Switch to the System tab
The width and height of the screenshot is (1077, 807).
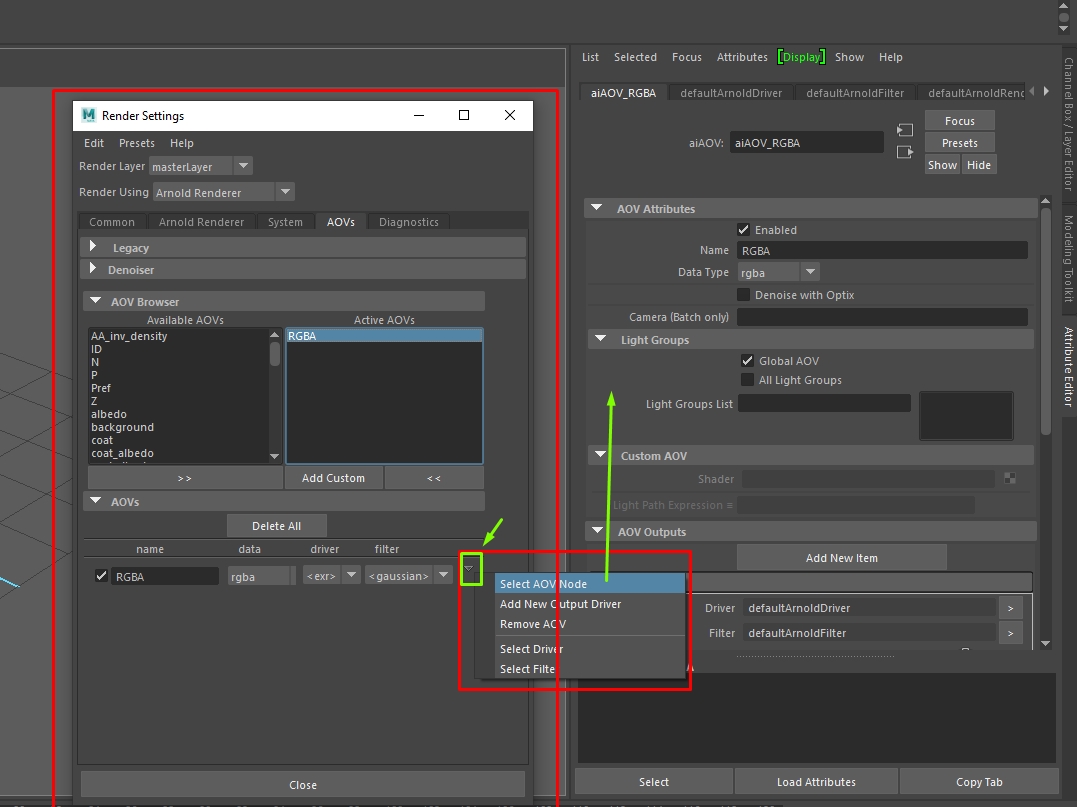click(x=285, y=222)
